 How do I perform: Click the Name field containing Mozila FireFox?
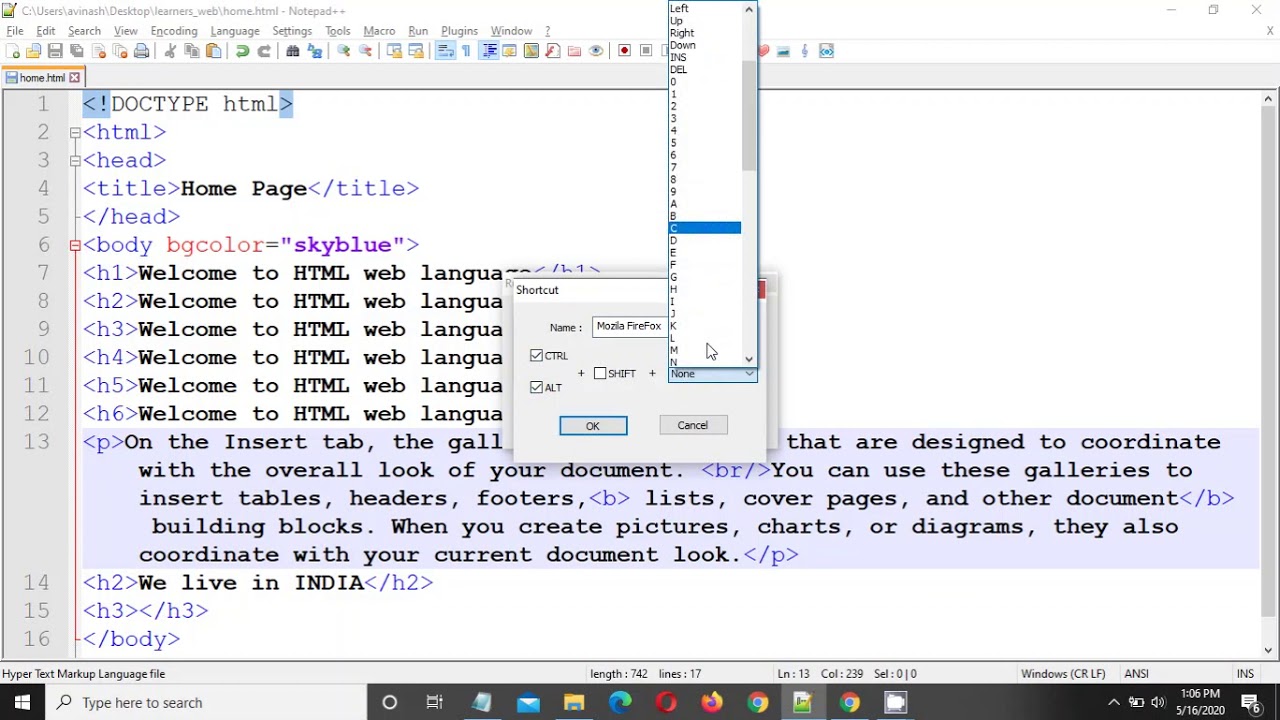[630, 326]
